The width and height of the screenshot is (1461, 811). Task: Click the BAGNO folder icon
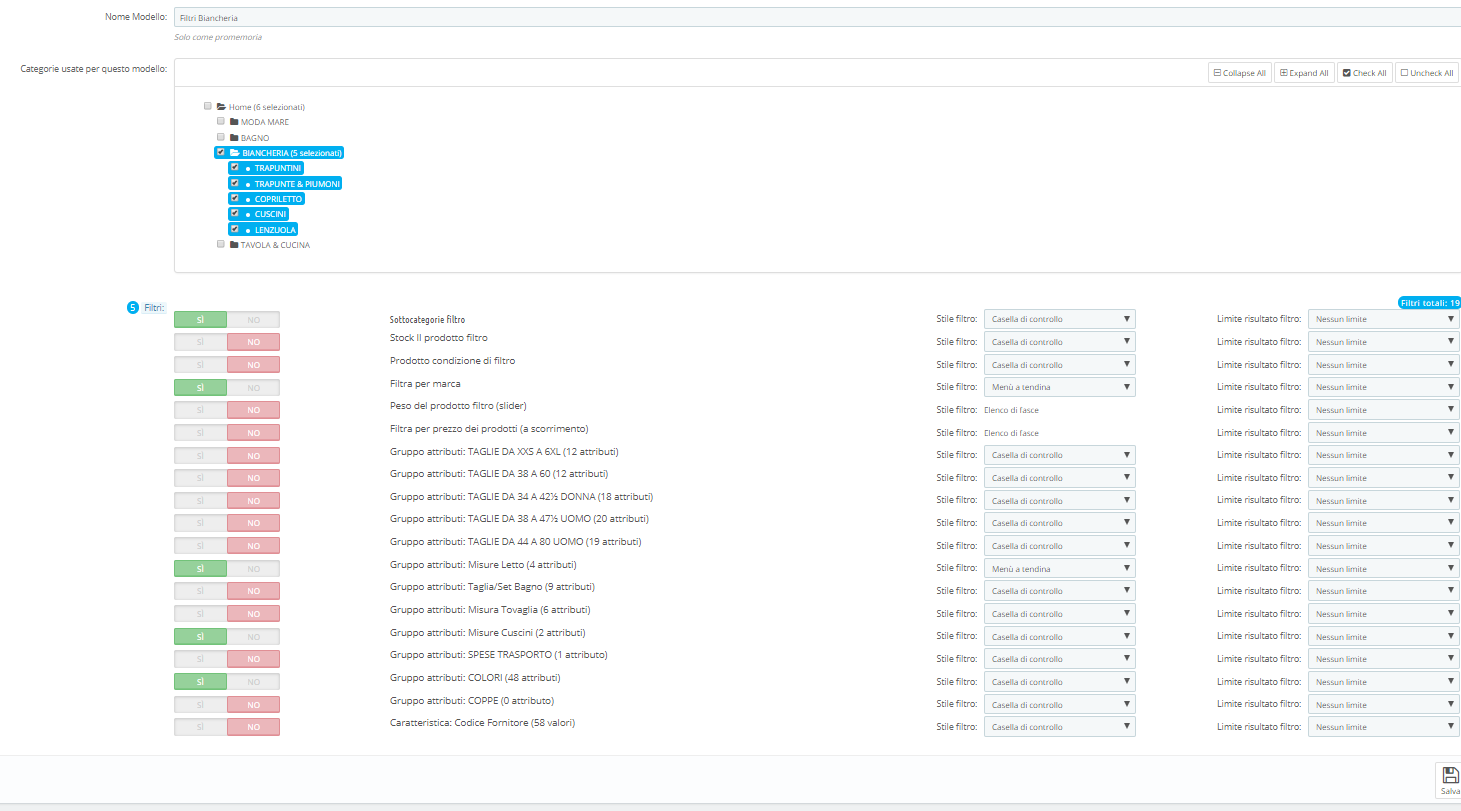233,138
